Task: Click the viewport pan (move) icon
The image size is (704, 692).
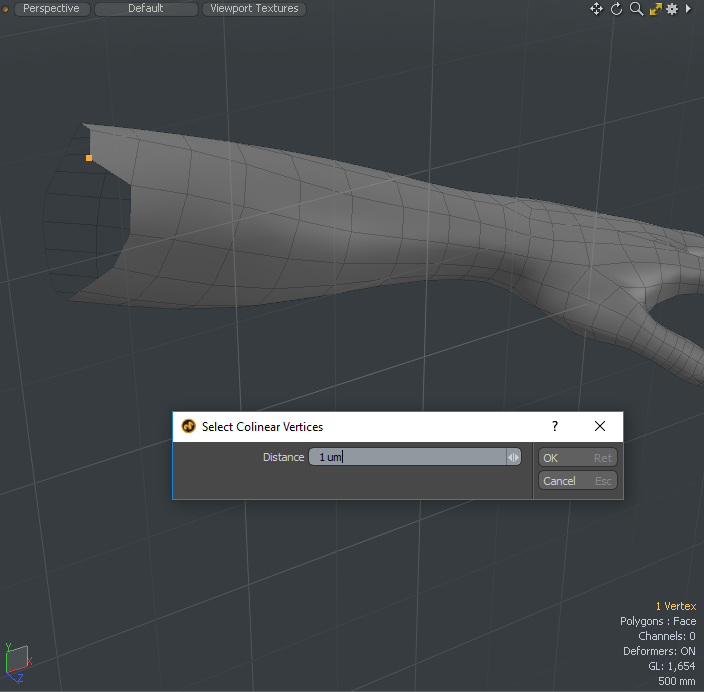Action: point(596,9)
